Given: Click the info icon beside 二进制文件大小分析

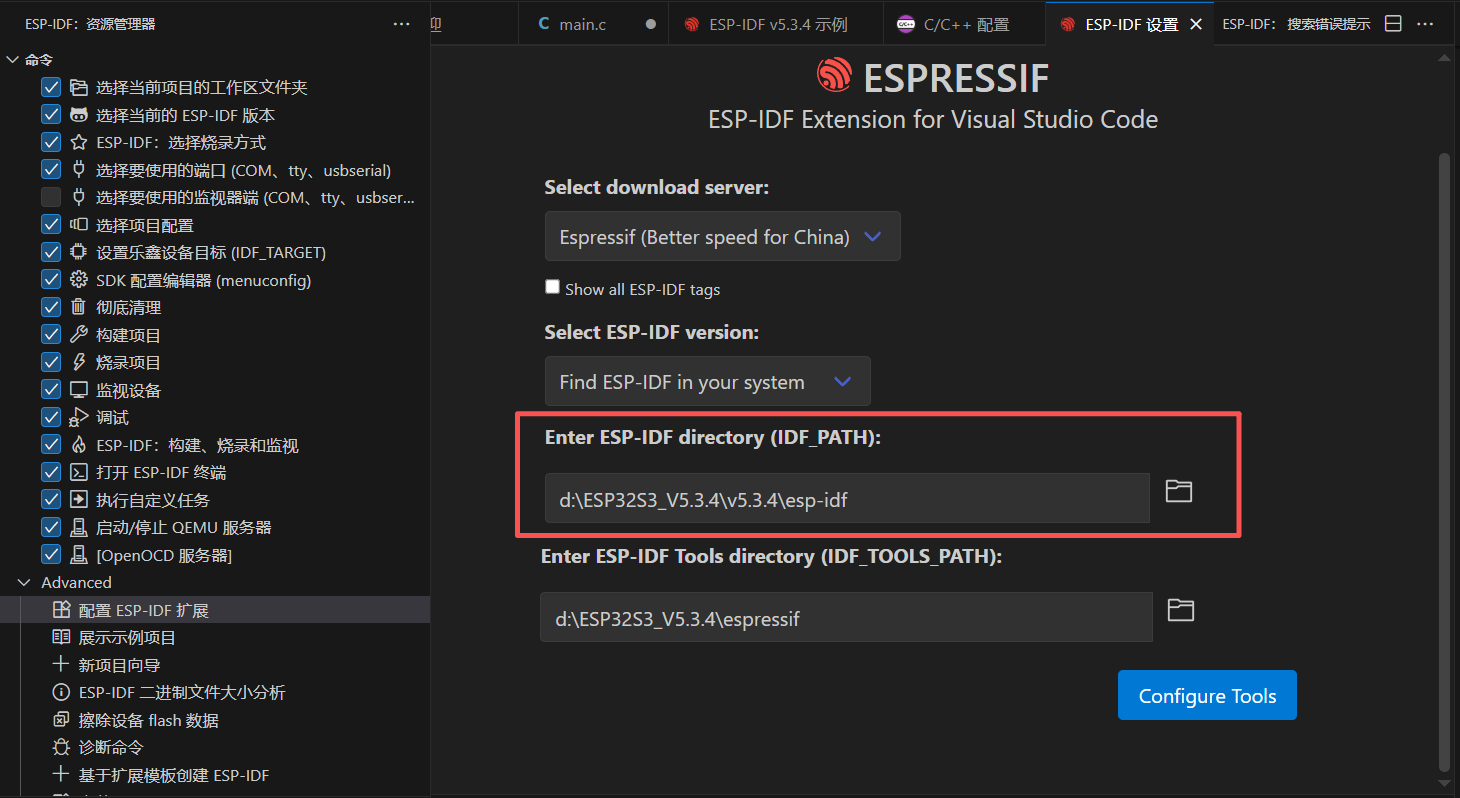Looking at the screenshot, I should pos(61,693).
